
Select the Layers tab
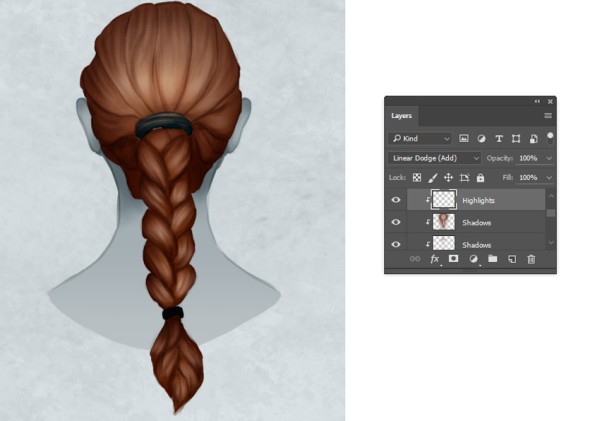pos(401,116)
